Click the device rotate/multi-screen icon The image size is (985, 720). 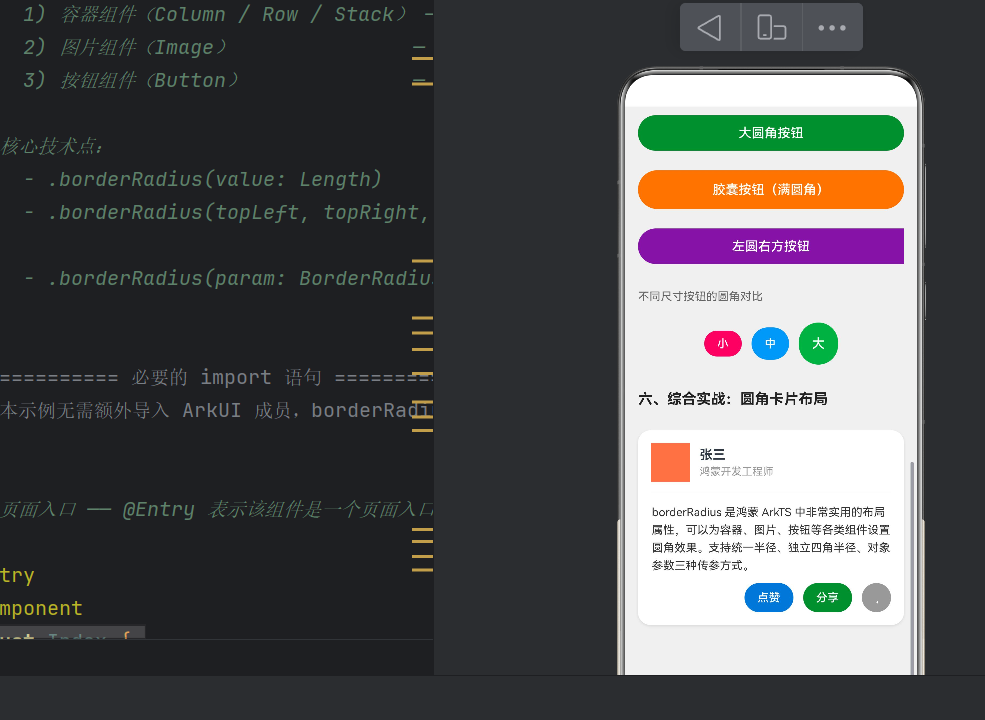(771, 28)
